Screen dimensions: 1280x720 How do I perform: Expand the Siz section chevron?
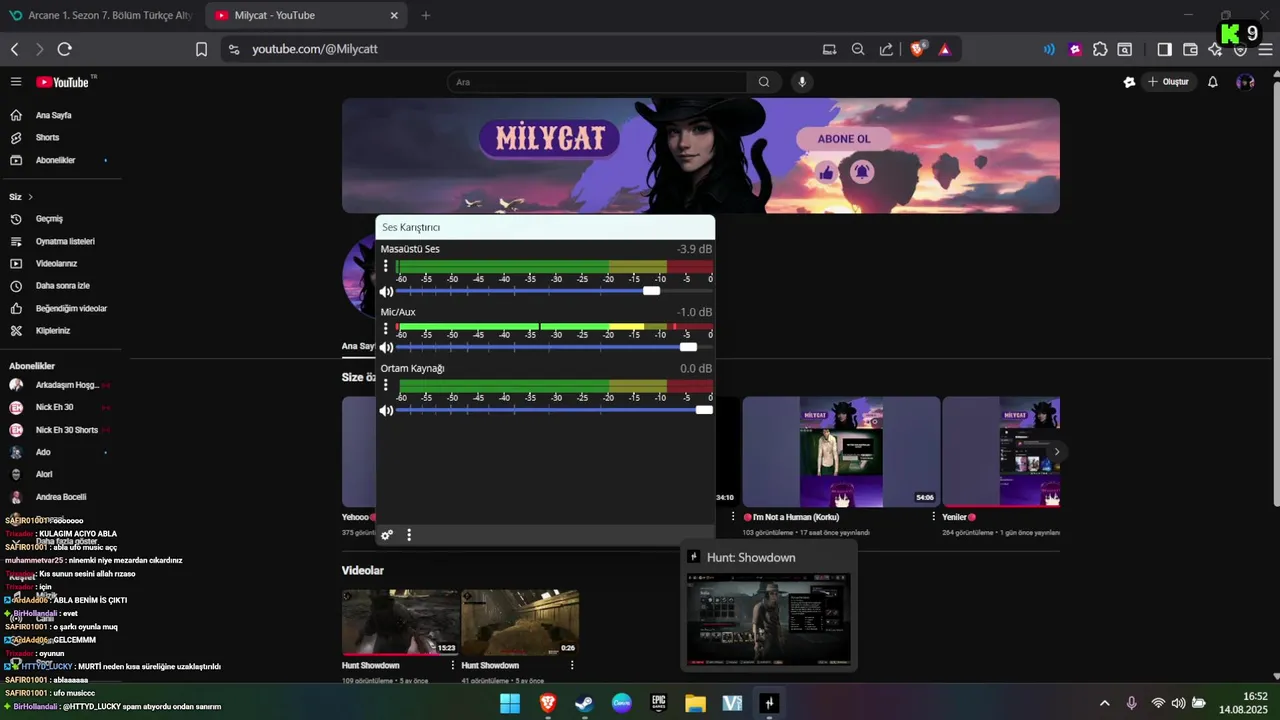click(30, 197)
